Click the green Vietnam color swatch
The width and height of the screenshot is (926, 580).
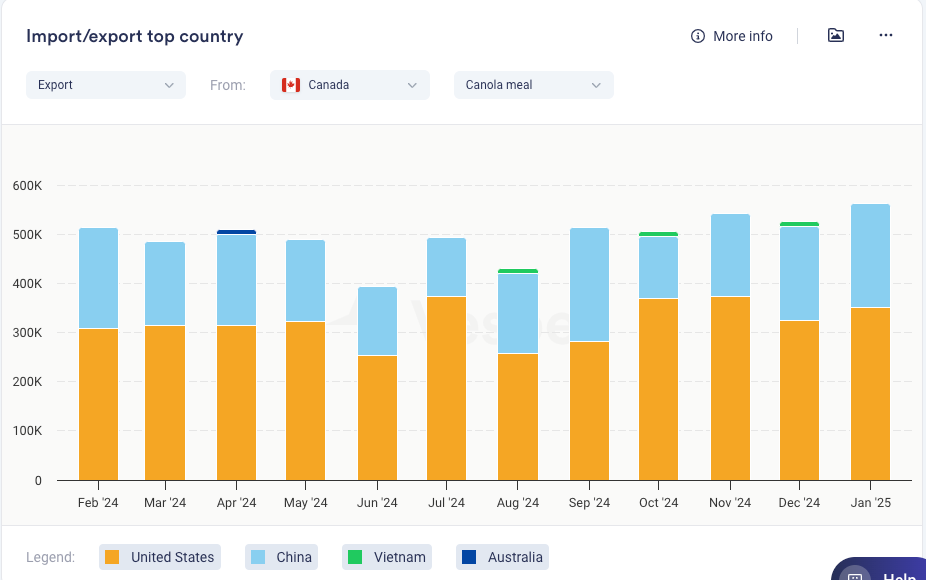click(x=354, y=557)
